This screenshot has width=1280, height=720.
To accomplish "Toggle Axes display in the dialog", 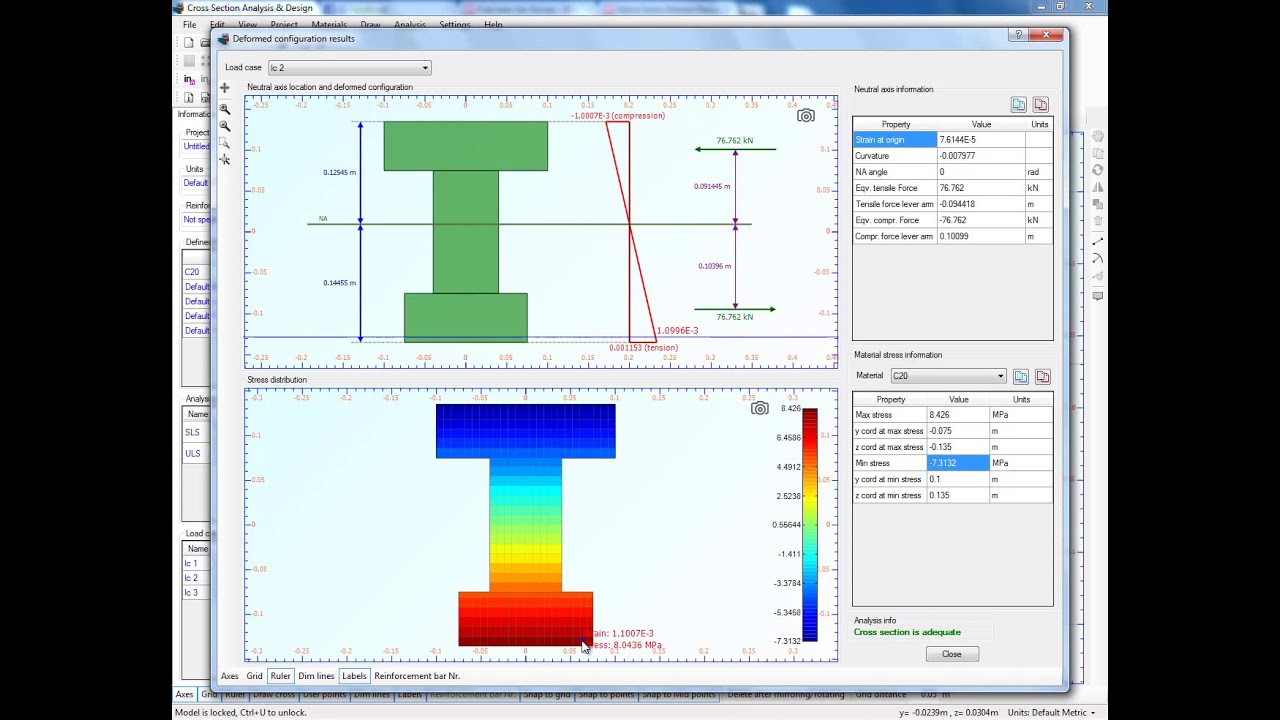I will tap(230, 676).
